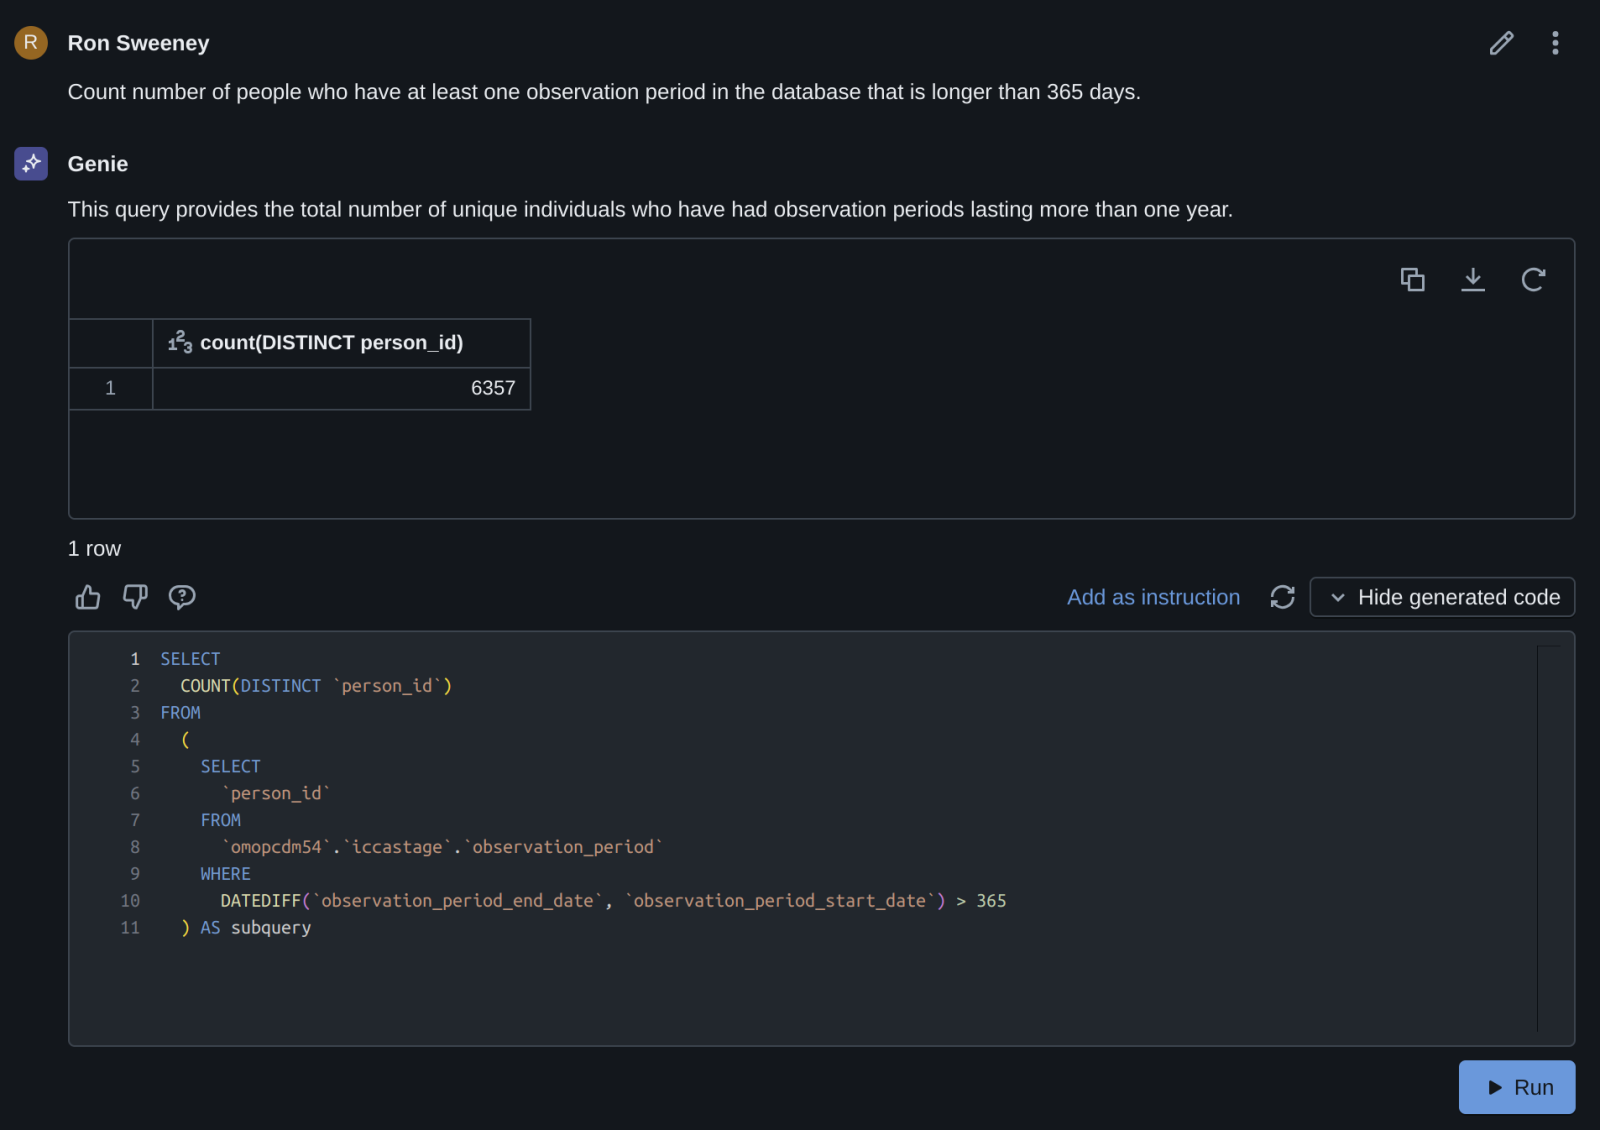Click Ron Sweeney's avatar
The height and width of the screenshot is (1130, 1600).
(x=31, y=43)
